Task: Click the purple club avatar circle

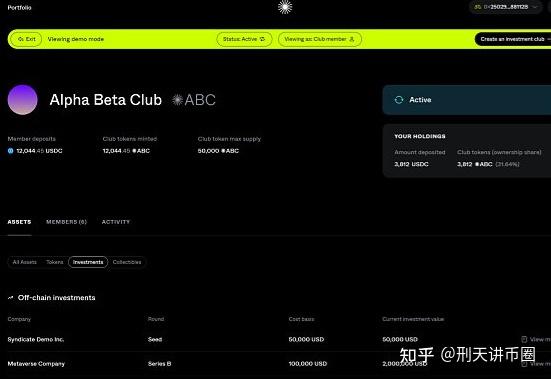Action: [x=22, y=100]
